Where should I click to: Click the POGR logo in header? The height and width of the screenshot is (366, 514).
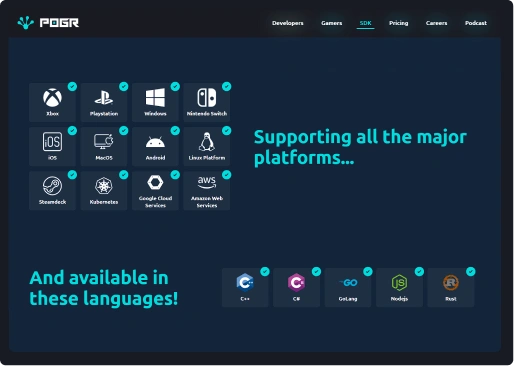click(x=48, y=23)
